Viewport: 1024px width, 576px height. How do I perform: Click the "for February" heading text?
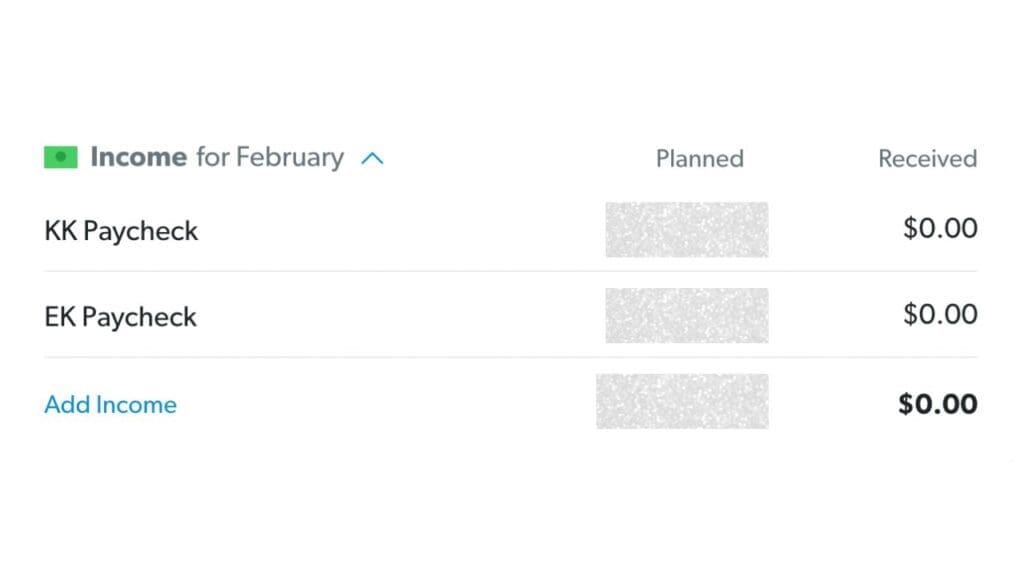point(269,157)
